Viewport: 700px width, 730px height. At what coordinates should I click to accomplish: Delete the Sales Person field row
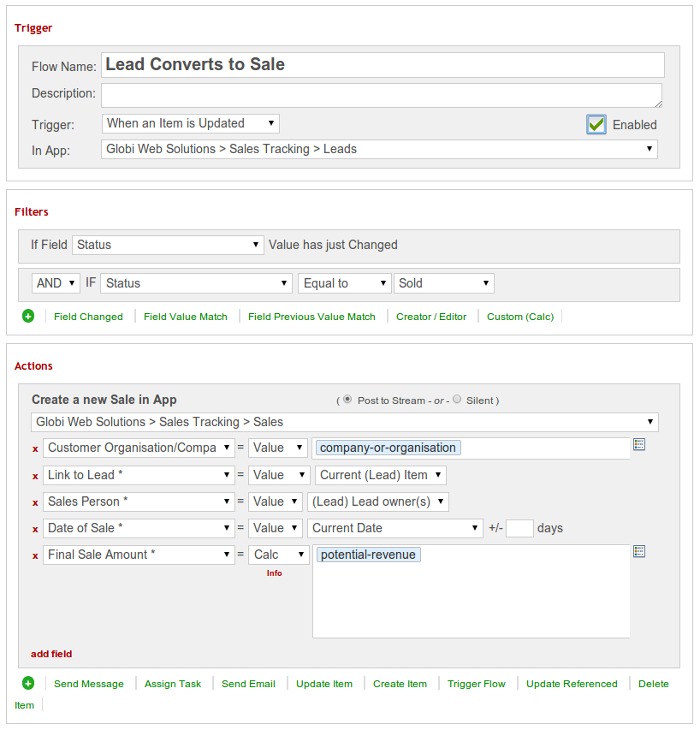tap(35, 502)
